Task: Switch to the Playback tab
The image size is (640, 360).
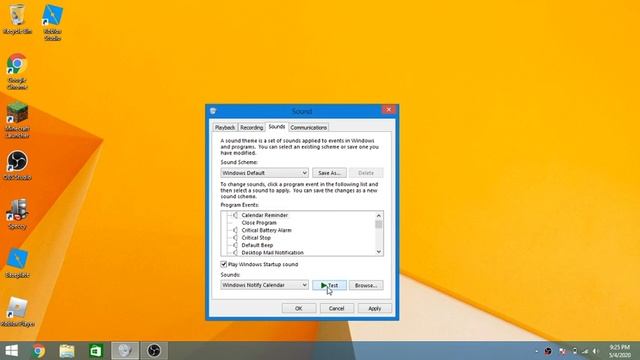Action: [225, 127]
